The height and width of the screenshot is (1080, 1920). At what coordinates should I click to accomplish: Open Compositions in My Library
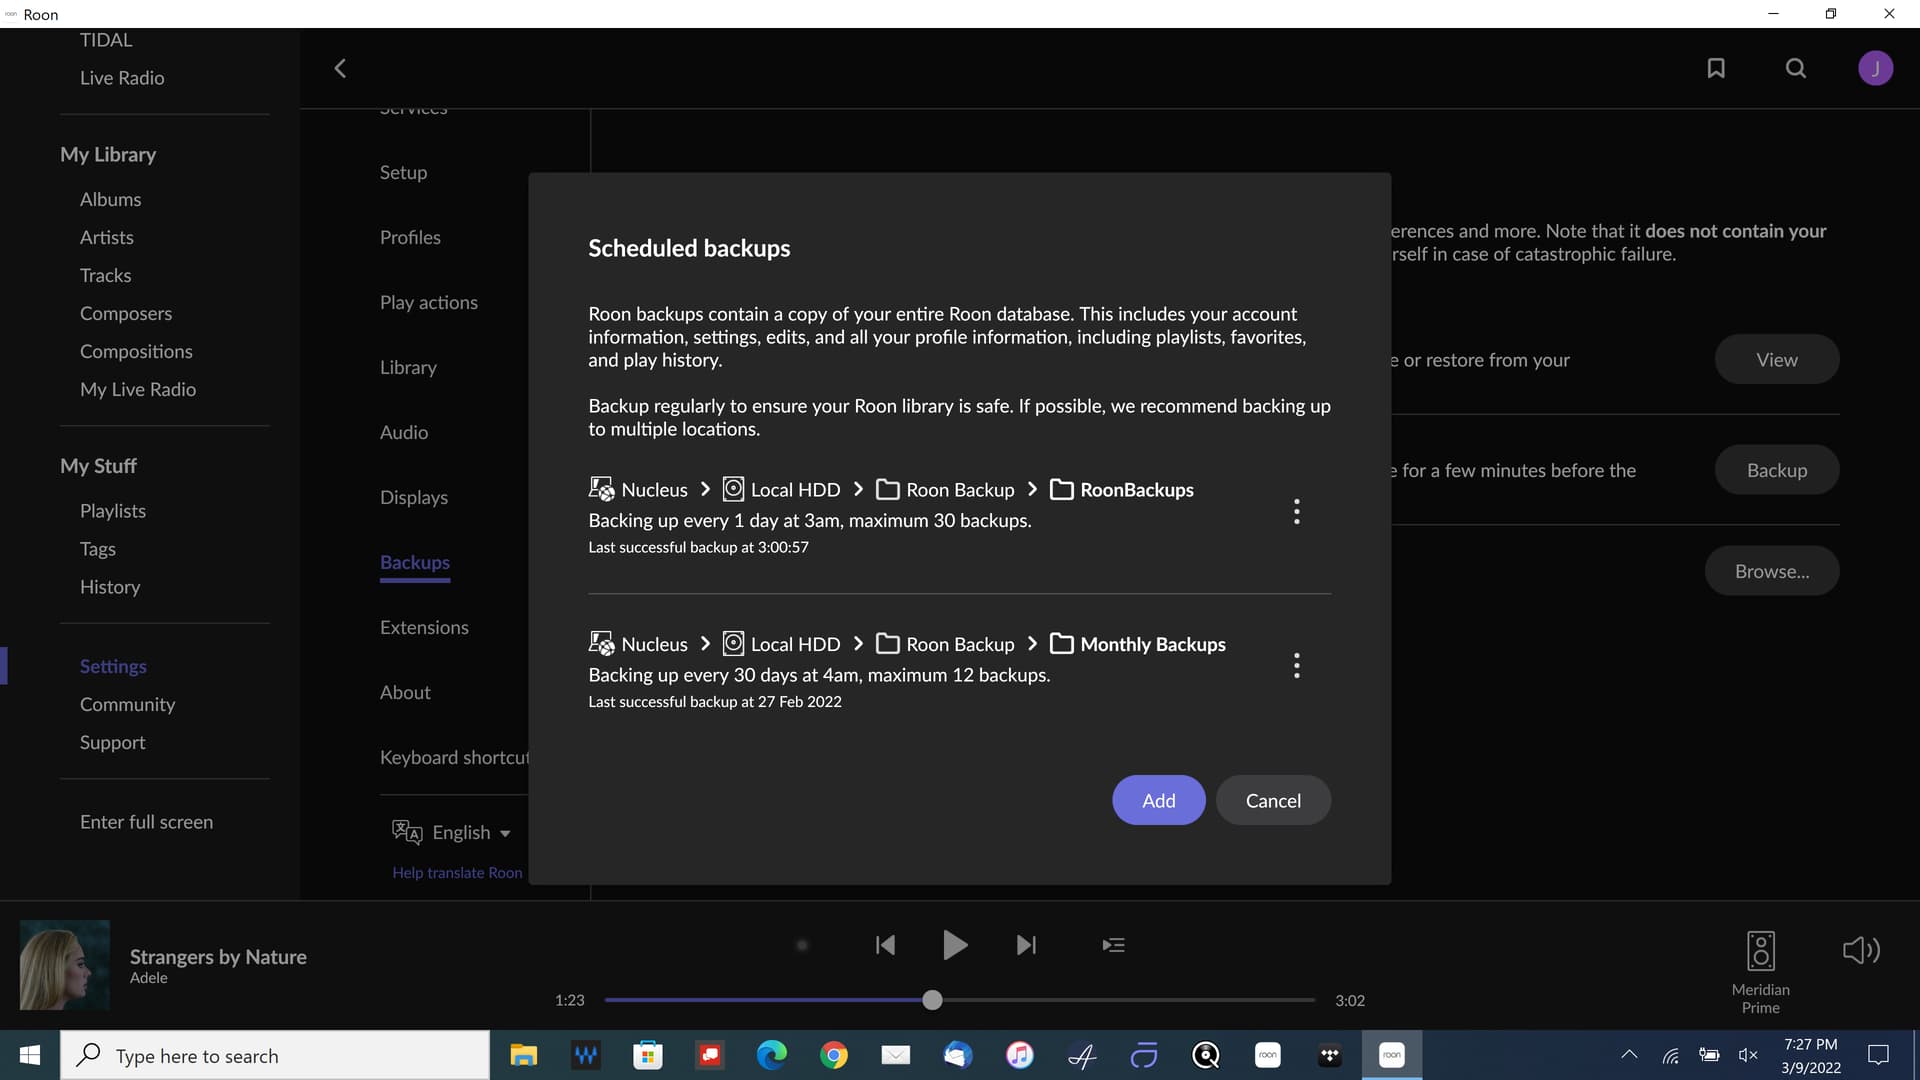pyautogui.click(x=136, y=351)
